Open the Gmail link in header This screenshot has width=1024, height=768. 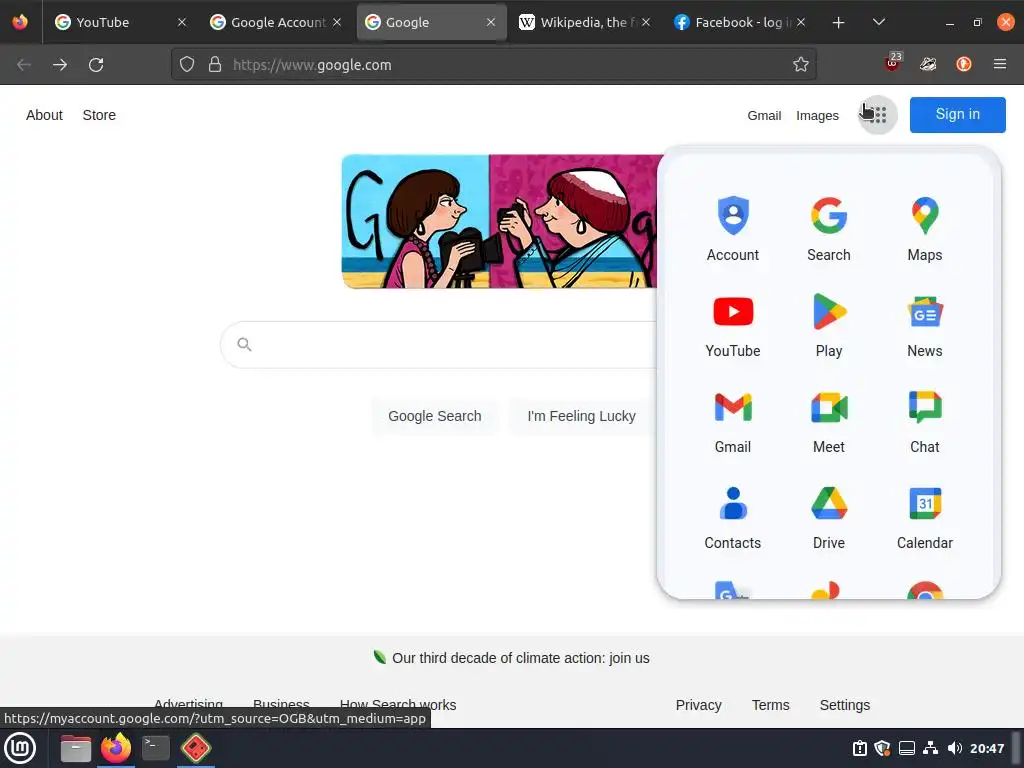(764, 116)
